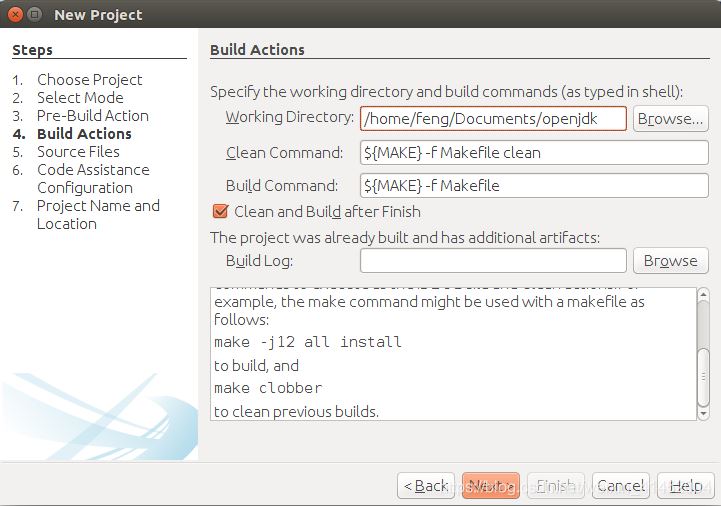This screenshot has width=721, height=506.
Task: Grab the instructions text scrollbar thumb
Action: pos(703,364)
